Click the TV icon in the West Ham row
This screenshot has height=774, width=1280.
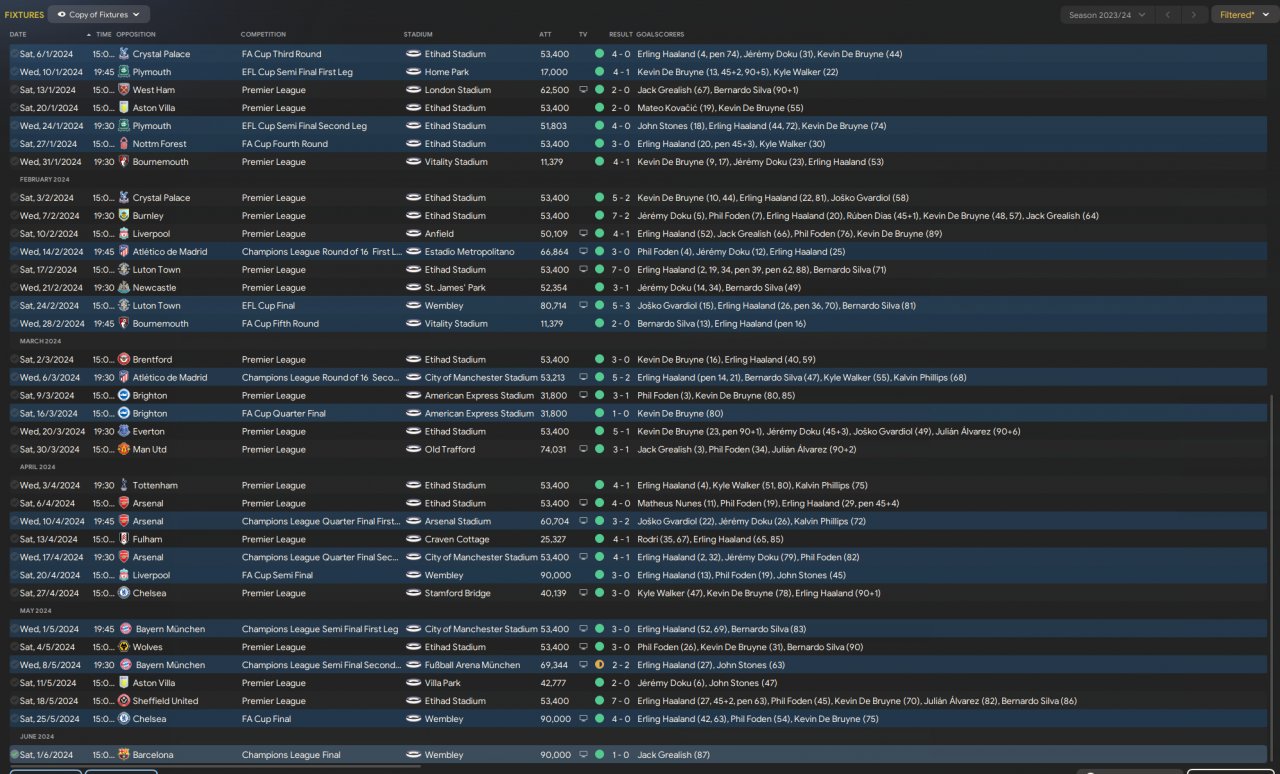pyautogui.click(x=583, y=90)
